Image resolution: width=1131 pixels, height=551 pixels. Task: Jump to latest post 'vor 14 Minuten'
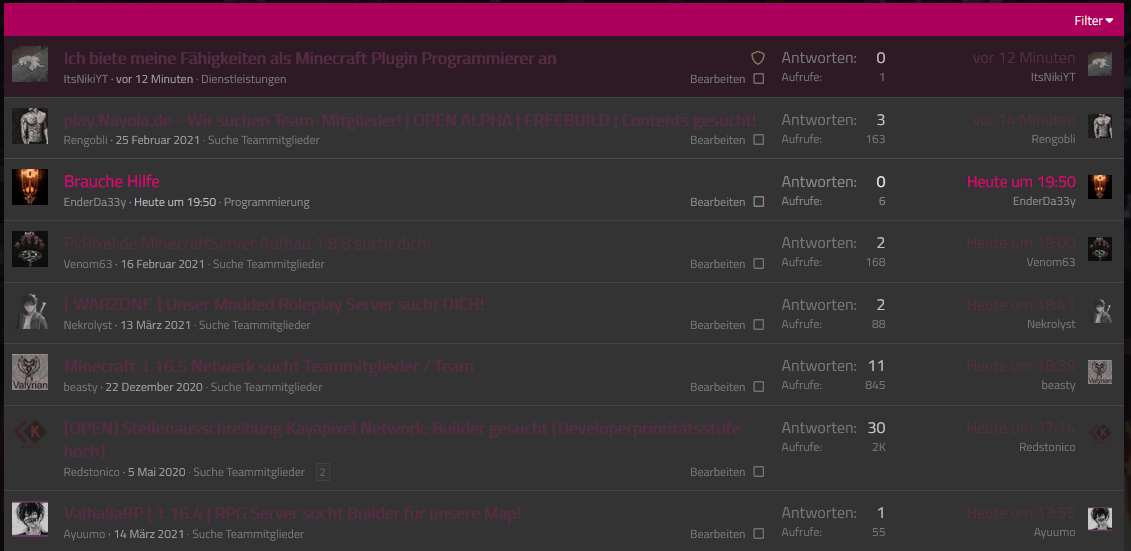coord(1024,120)
